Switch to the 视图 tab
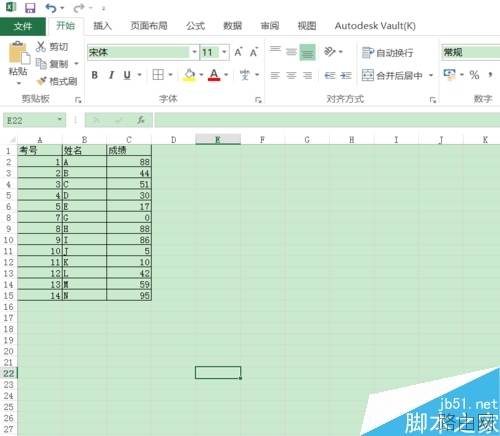The width and height of the screenshot is (500, 436). click(307, 26)
